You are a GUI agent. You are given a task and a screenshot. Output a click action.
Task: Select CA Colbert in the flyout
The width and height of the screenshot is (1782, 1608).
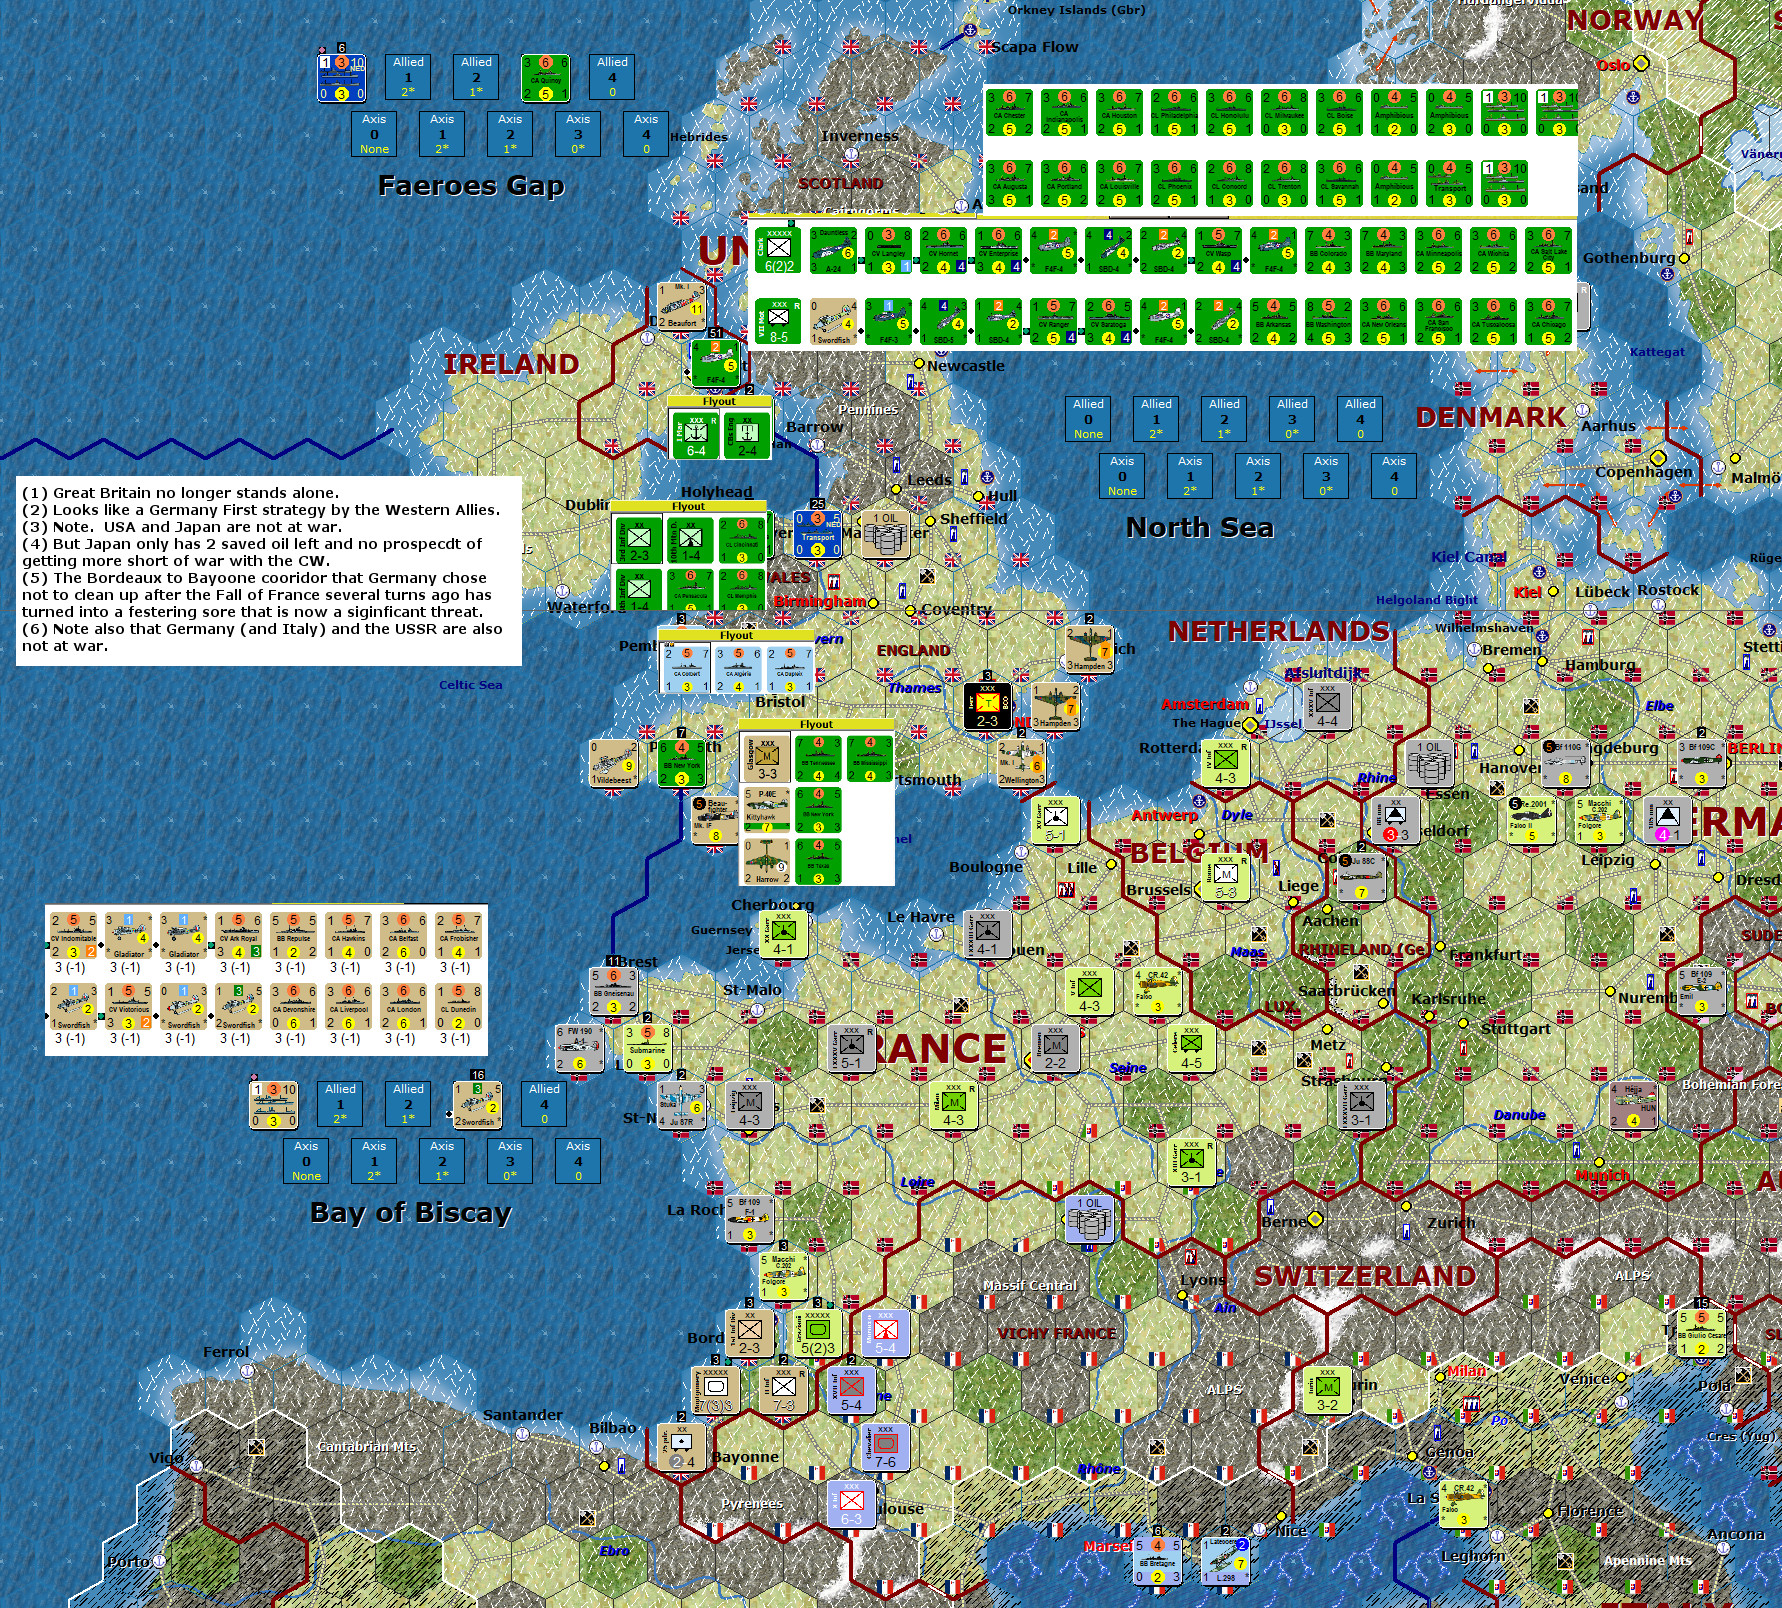point(686,669)
